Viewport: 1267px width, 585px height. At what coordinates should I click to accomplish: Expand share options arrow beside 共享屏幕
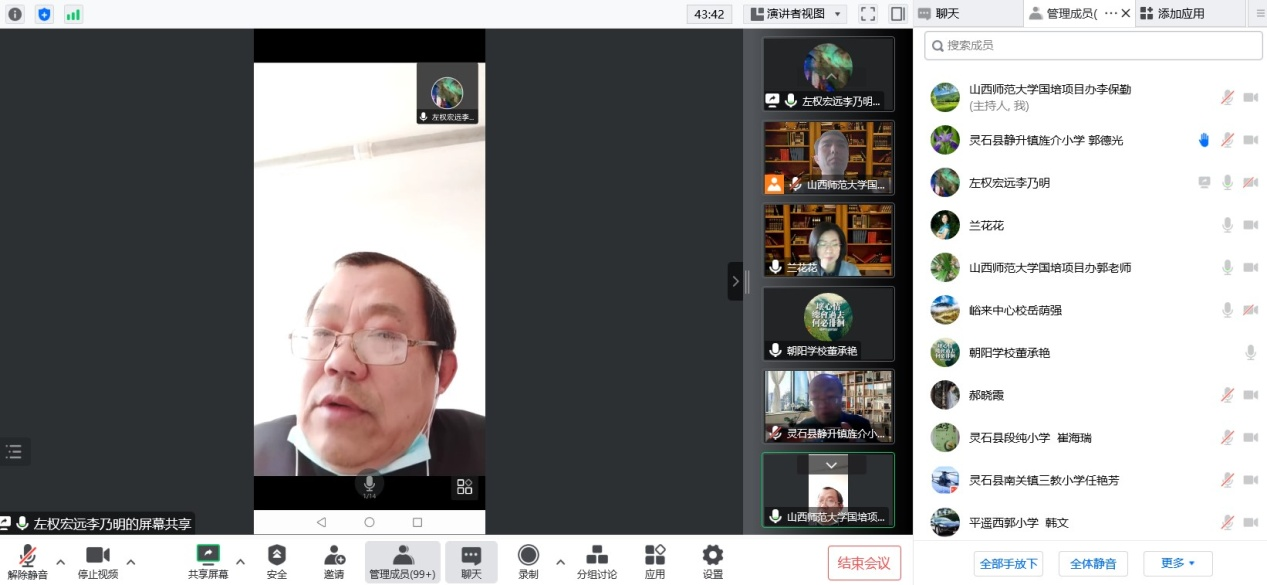[240, 561]
